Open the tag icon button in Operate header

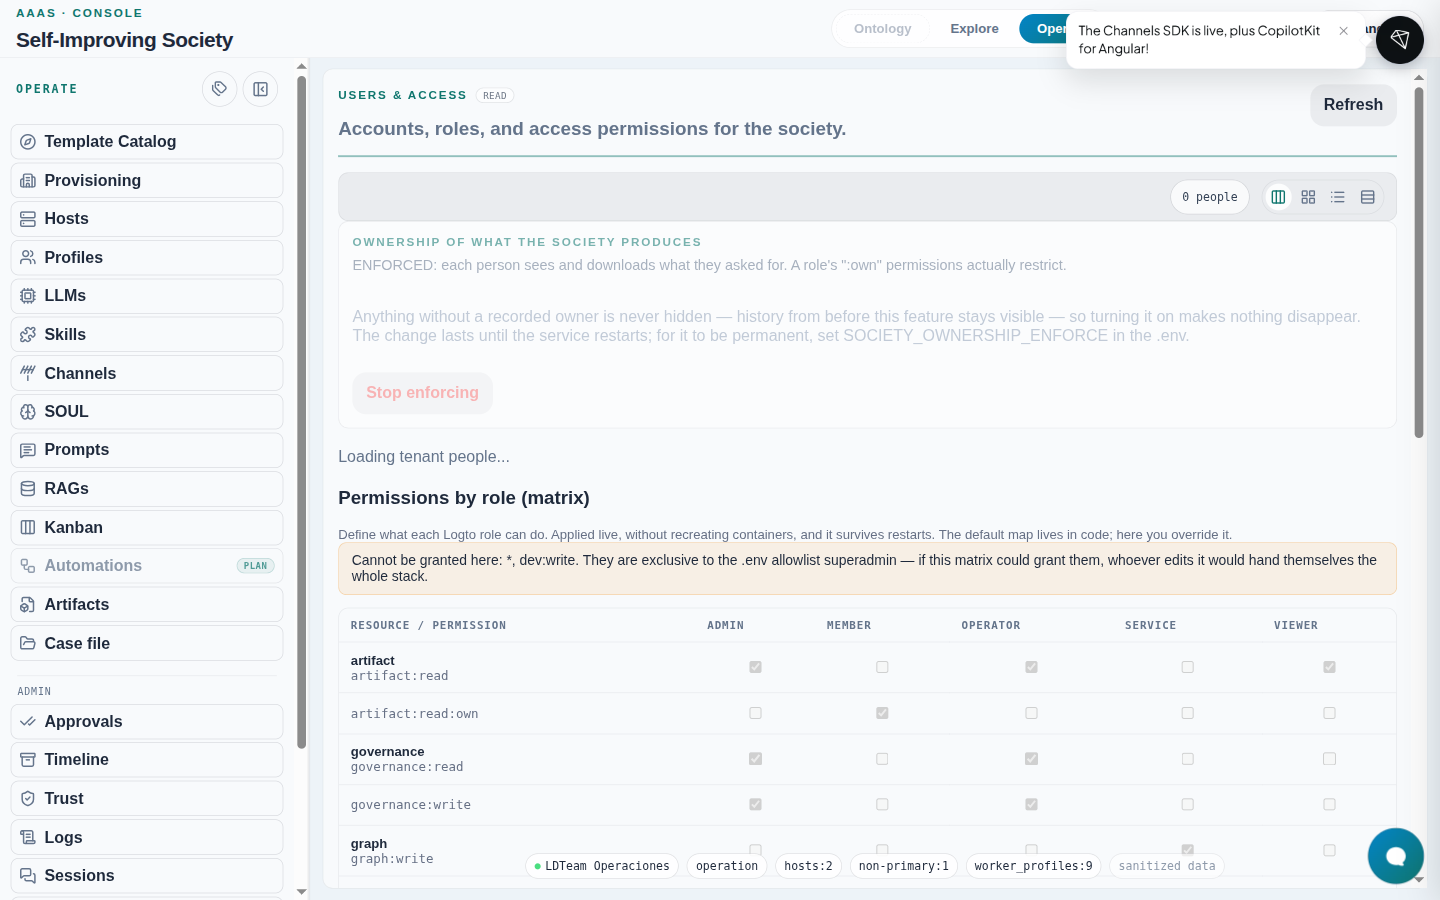[x=220, y=89]
